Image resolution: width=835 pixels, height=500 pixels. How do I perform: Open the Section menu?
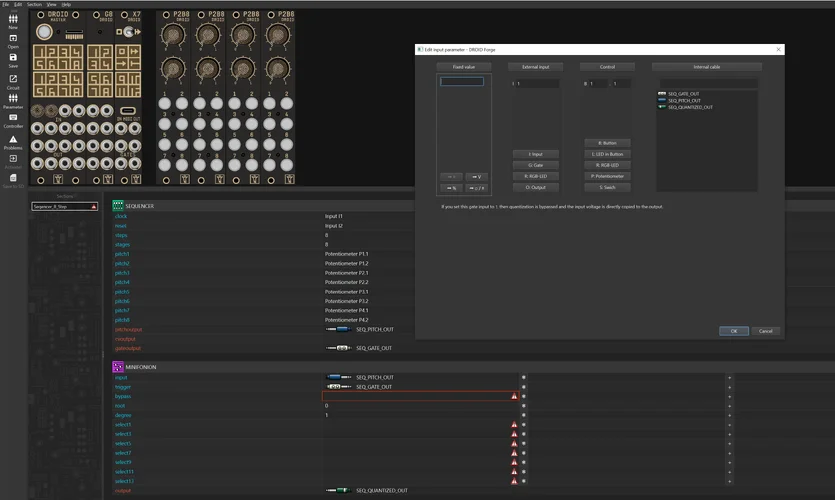[x=33, y=4]
